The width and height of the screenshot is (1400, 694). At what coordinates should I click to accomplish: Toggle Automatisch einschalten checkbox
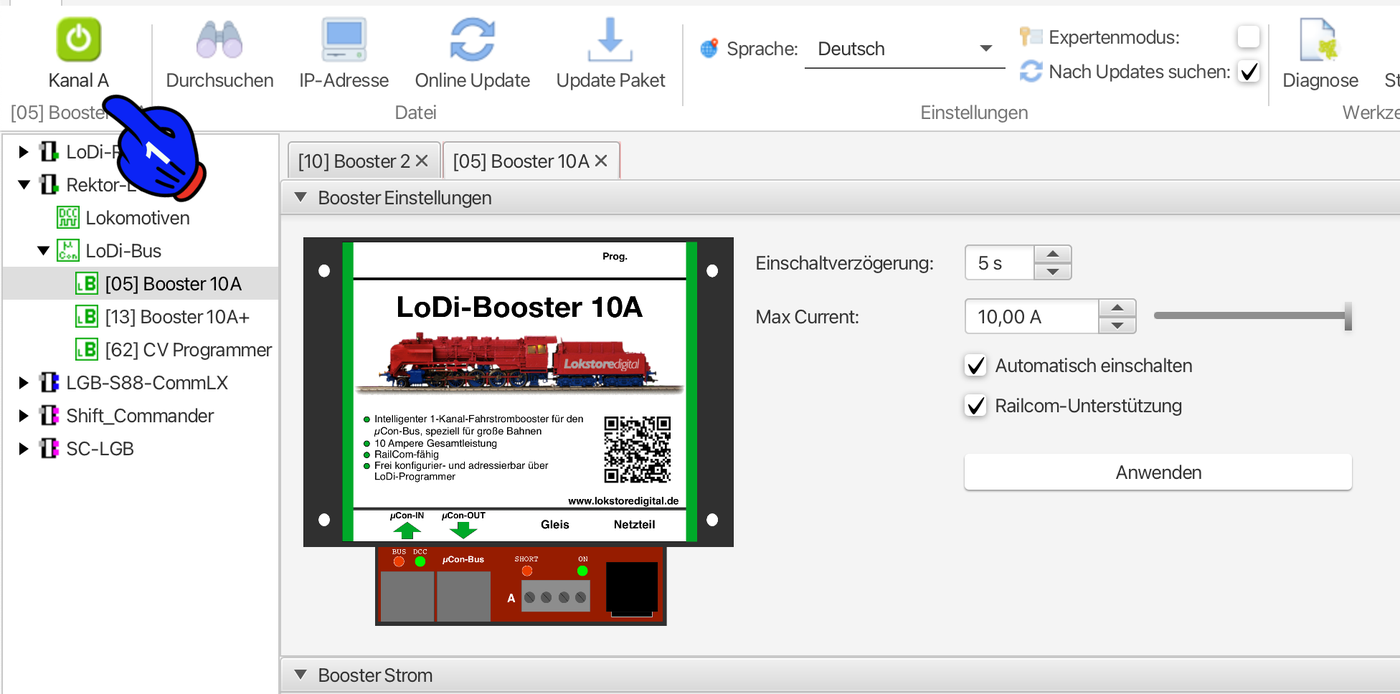pos(976,366)
